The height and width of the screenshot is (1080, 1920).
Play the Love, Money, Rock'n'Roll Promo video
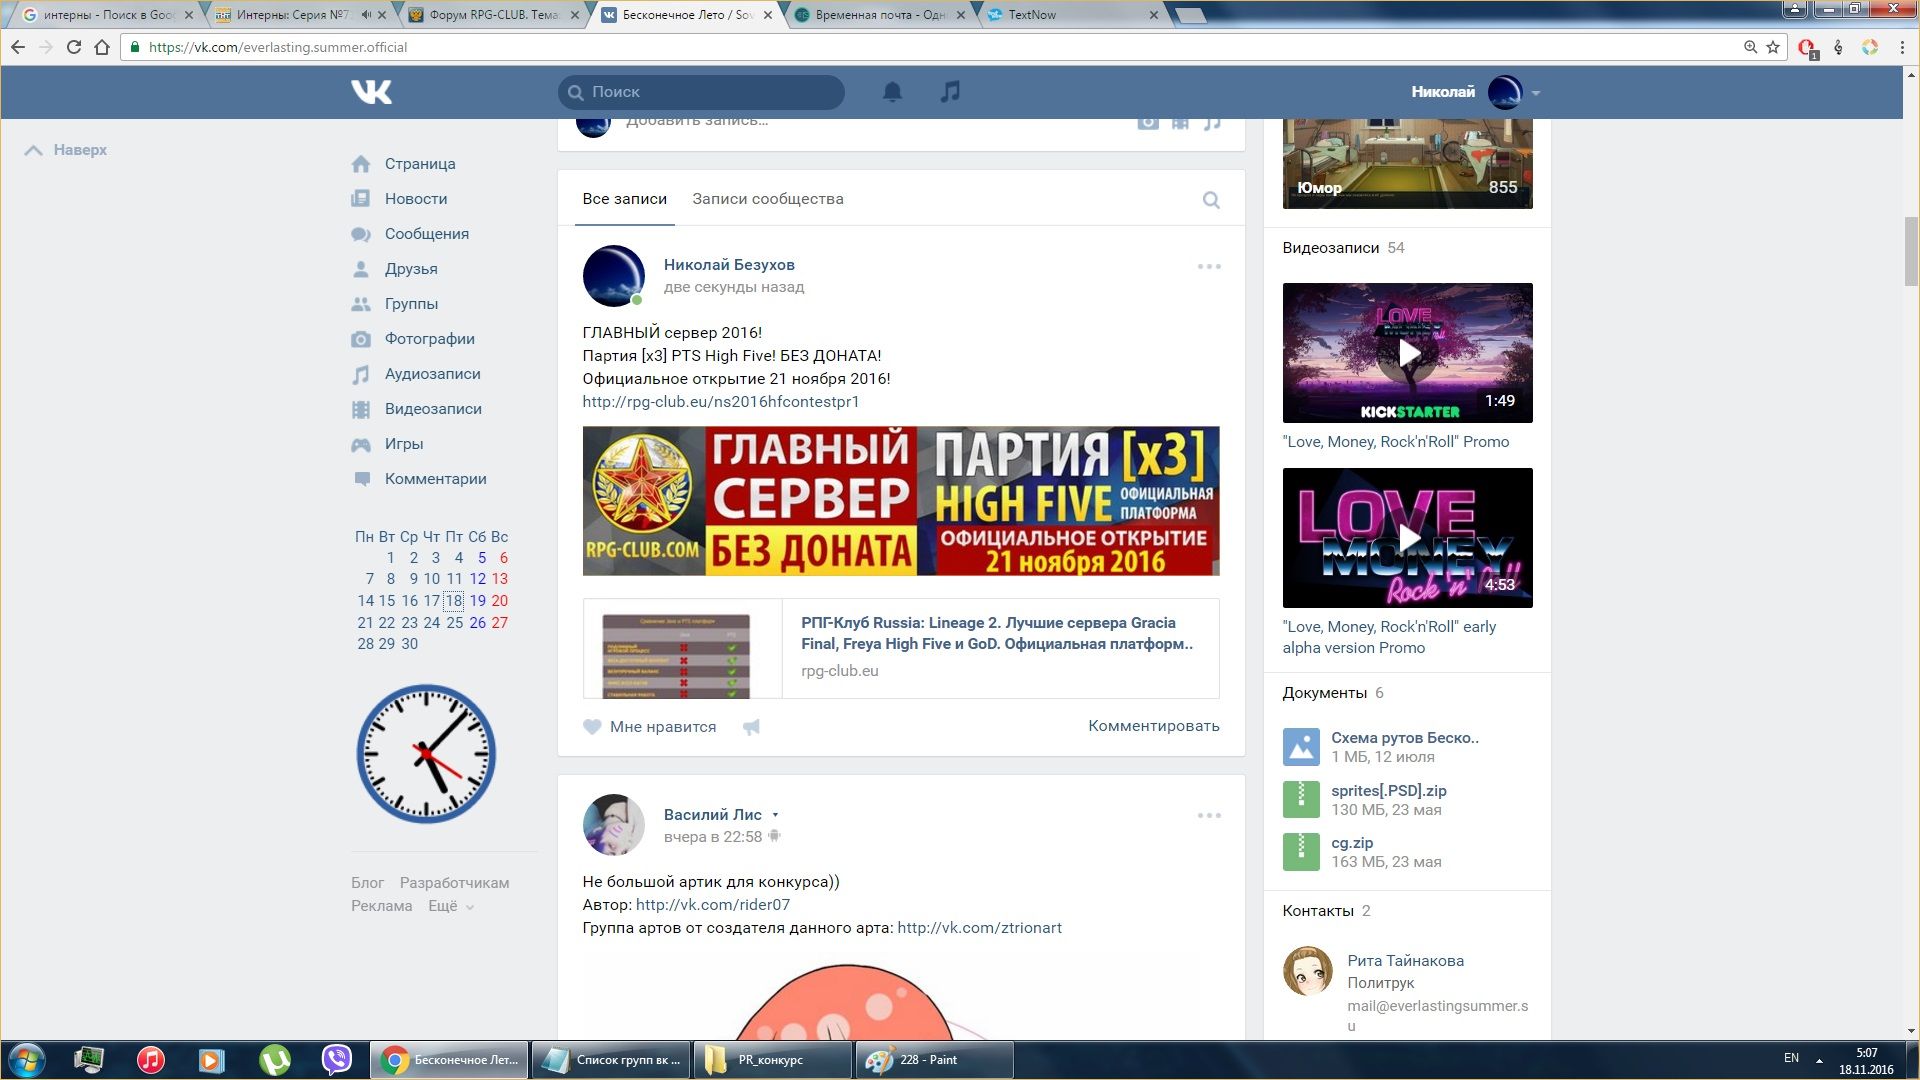coord(1407,353)
